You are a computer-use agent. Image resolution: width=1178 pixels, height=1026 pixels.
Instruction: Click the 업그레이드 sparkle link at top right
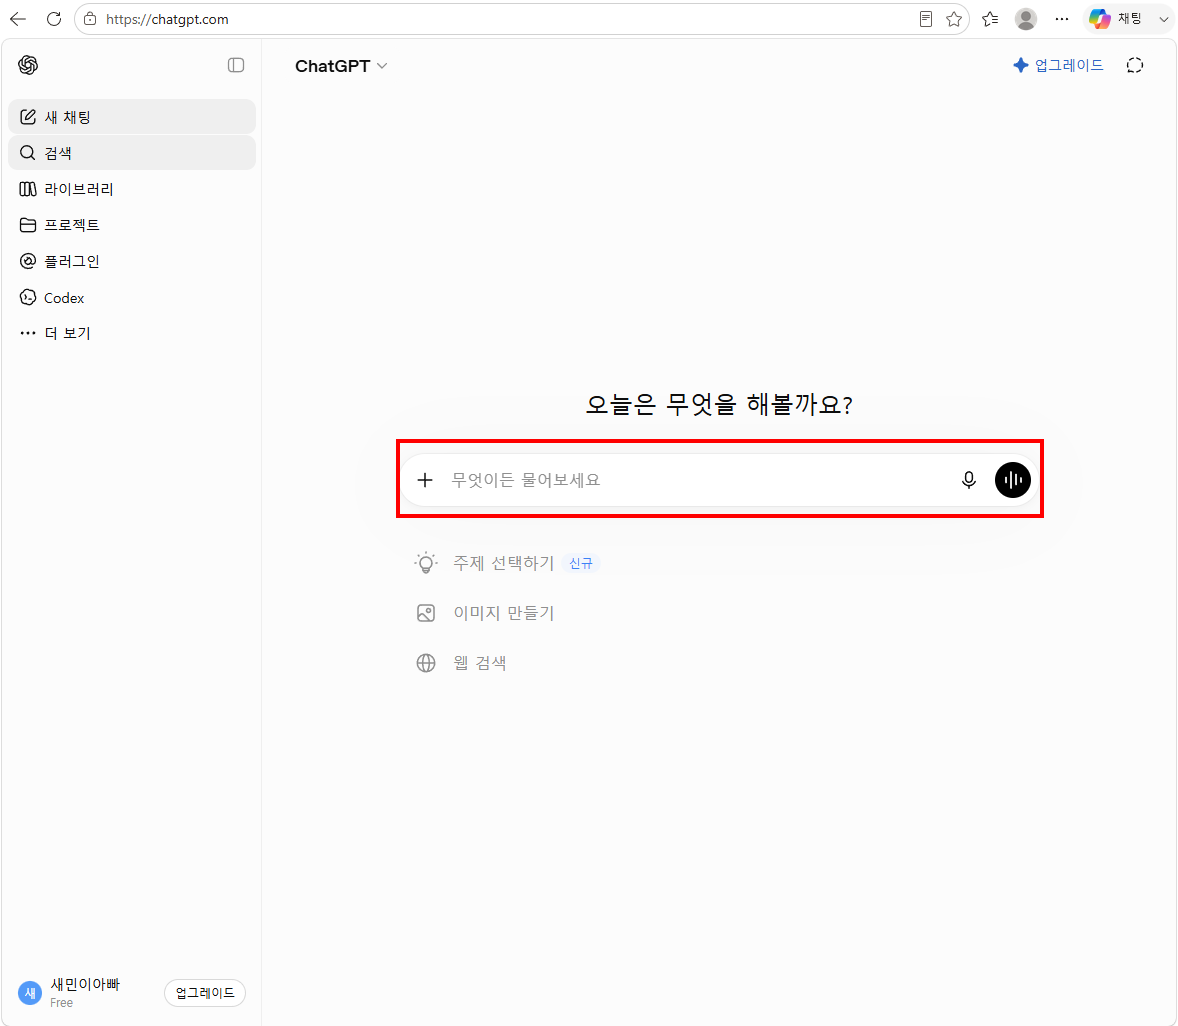click(x=1058, y=65)
